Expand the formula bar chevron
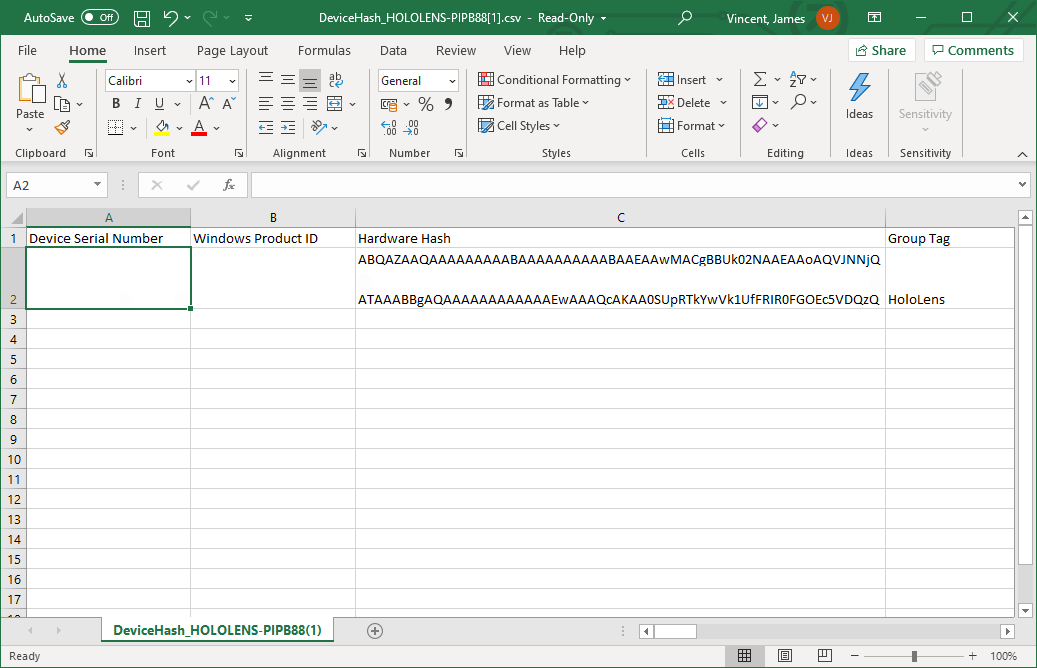The height and width of the screenshot is (668, 1037). pyautogui.click(x=1022, y=185)
